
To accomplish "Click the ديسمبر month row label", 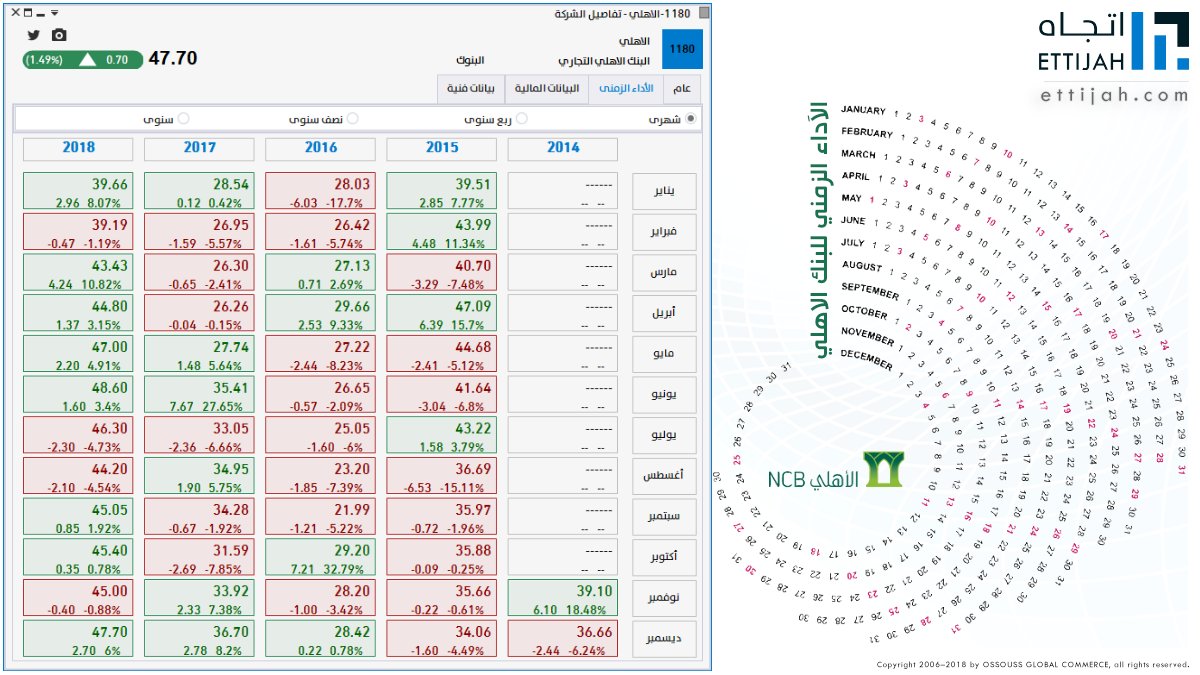I will (666, 639).
